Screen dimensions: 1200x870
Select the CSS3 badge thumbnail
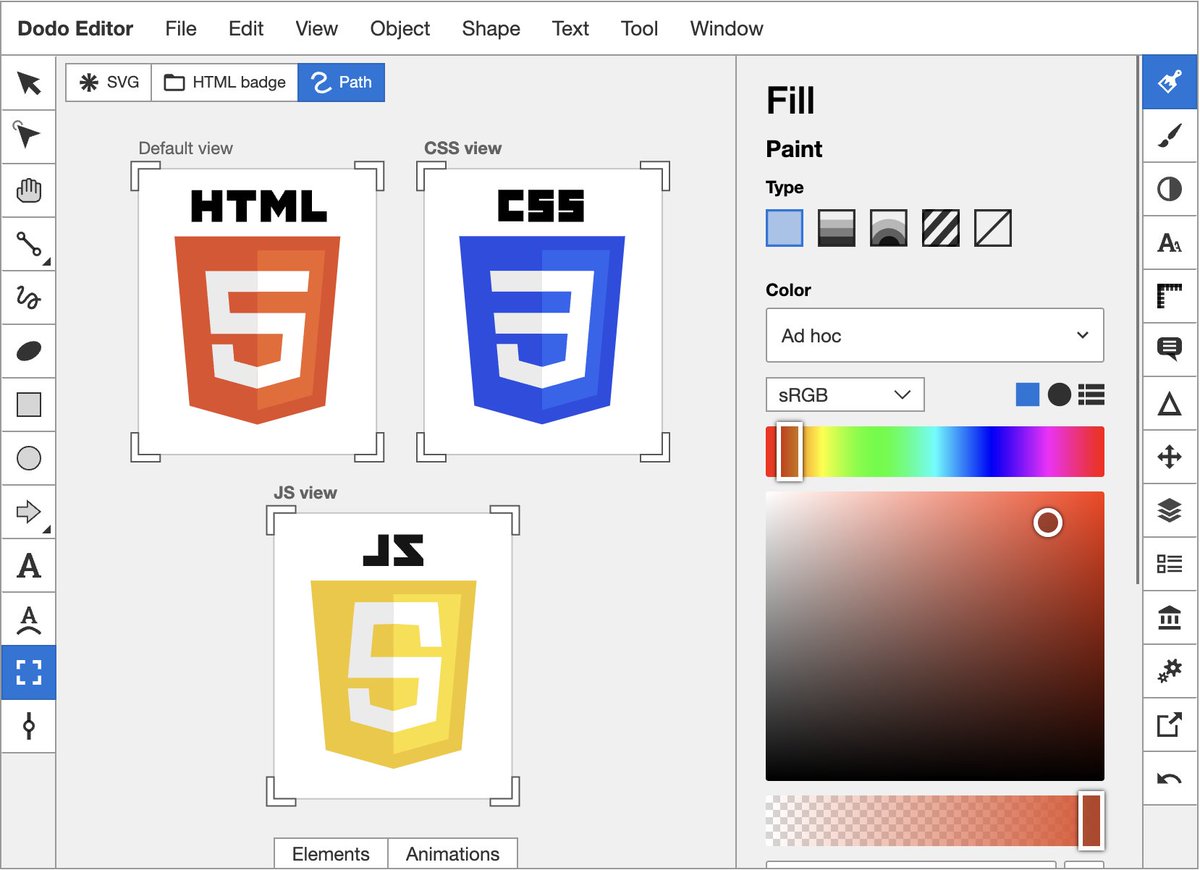click(542, 312)
